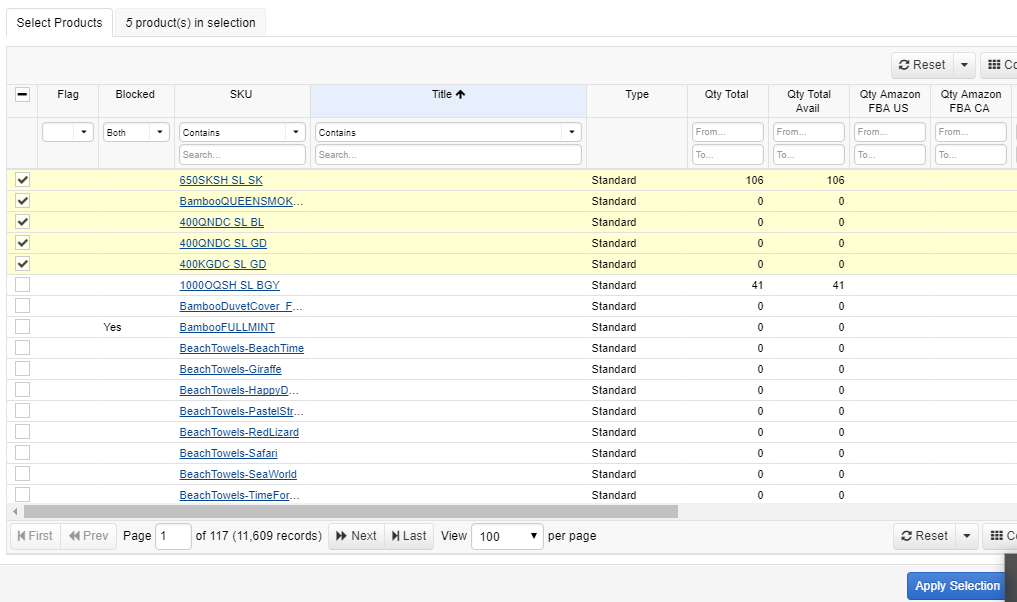Open the Title Contains filter dropdown

pyautogui.click(x=448, y=132)
